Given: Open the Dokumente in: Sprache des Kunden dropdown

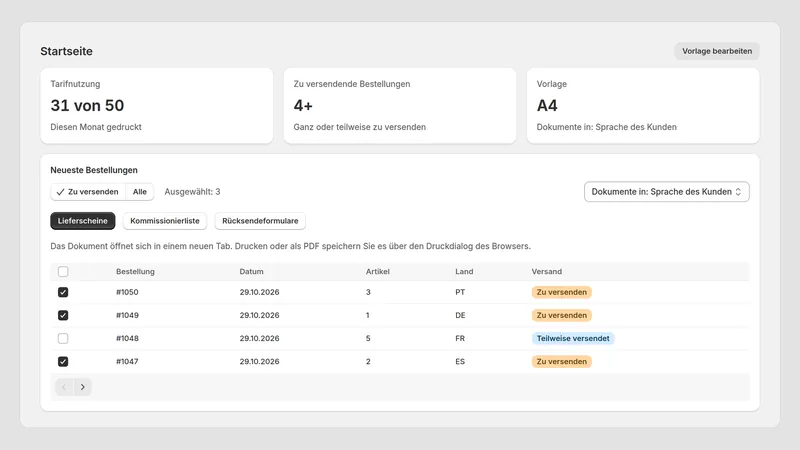Looking at the screenshot, I should (666, 192).
